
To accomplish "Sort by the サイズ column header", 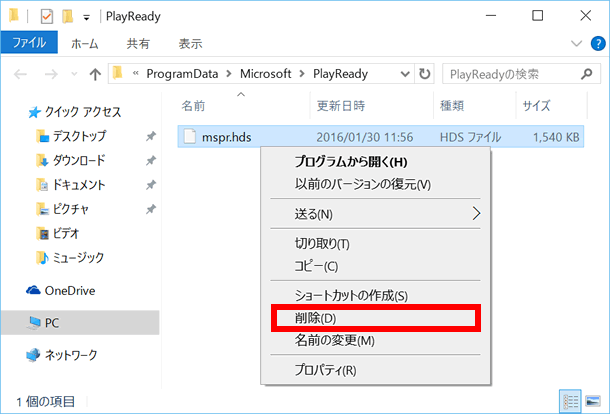I will 536,106.
